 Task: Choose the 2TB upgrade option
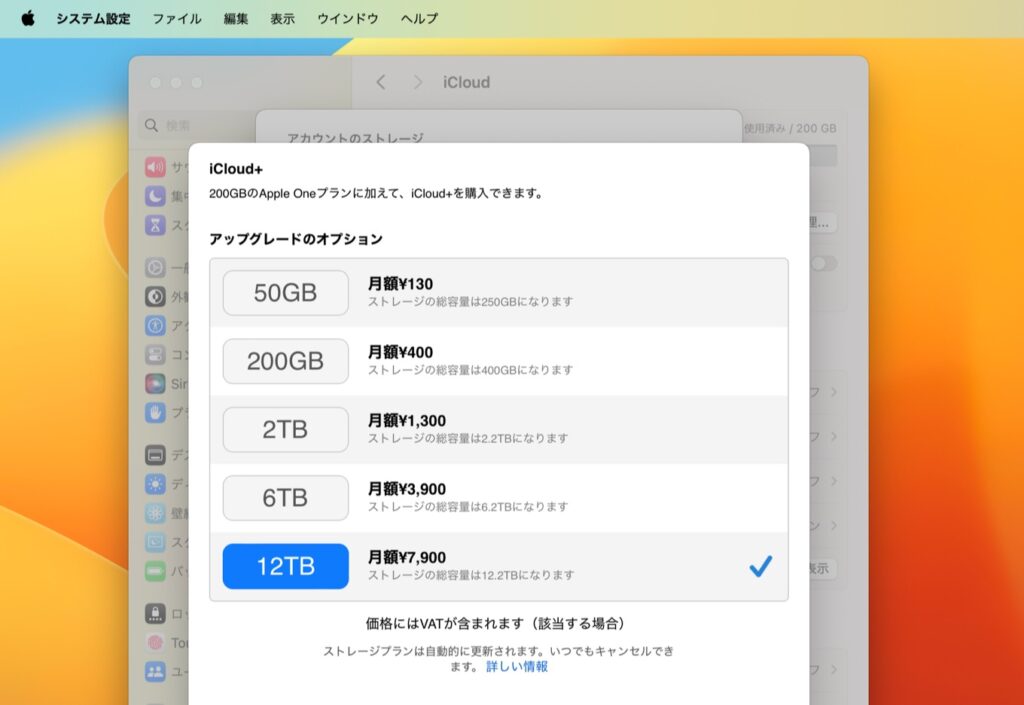point(285,429)
